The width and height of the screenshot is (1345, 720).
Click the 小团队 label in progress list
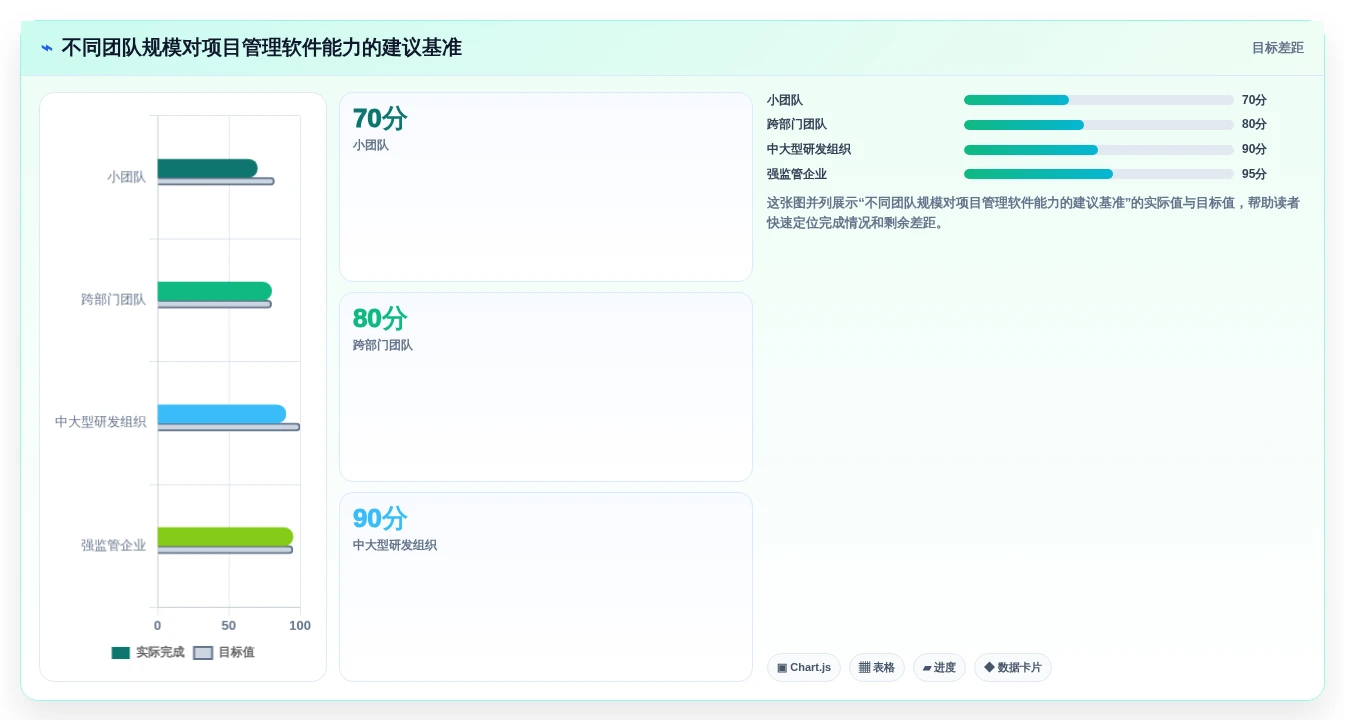tap(785, 100)
